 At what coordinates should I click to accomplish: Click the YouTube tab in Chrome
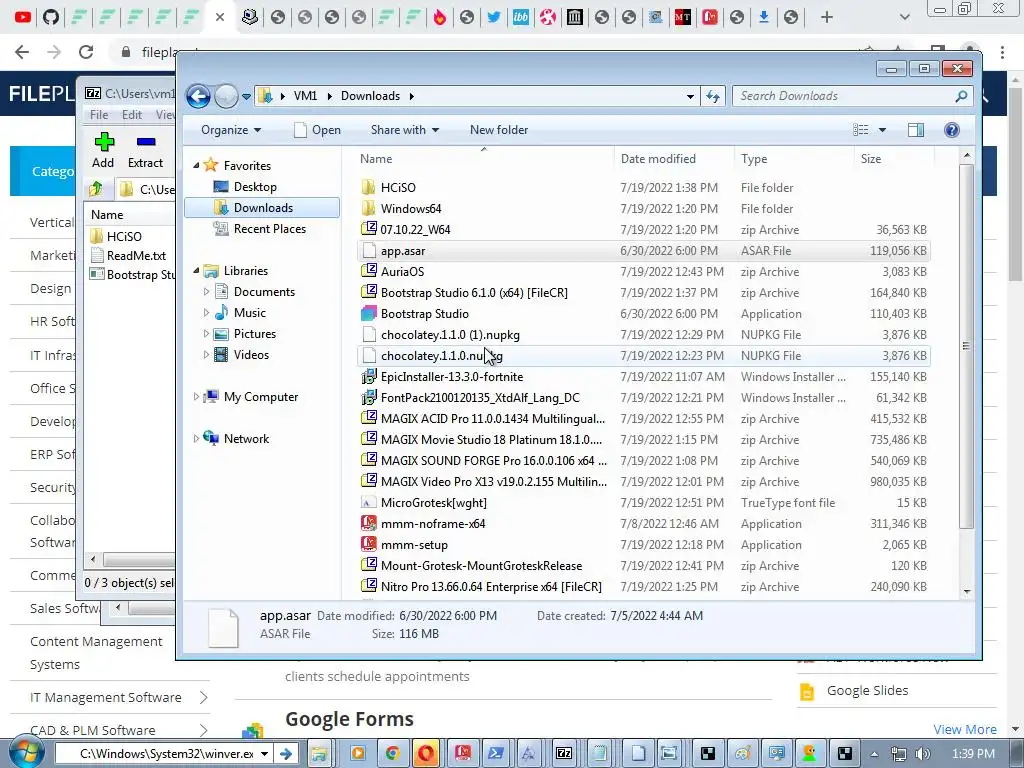23,17
